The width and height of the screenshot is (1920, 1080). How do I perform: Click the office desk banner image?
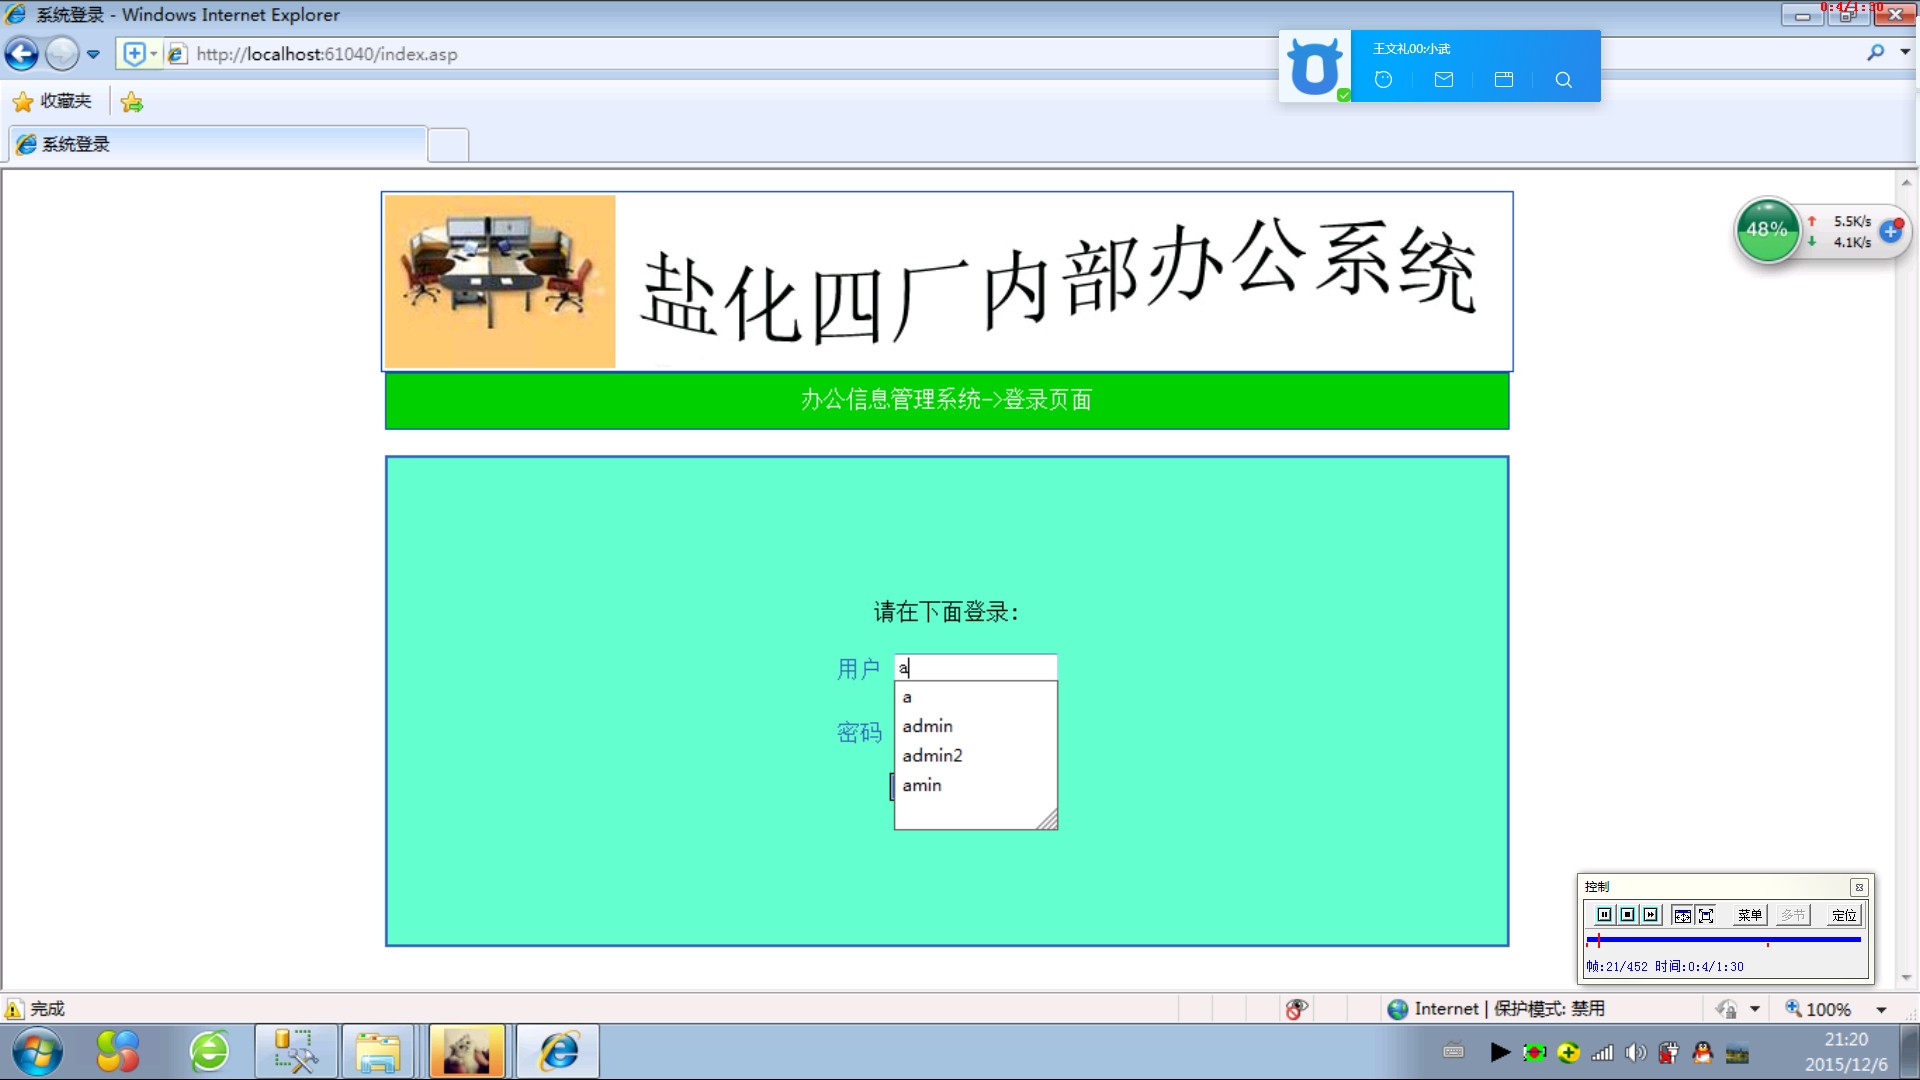500,281
